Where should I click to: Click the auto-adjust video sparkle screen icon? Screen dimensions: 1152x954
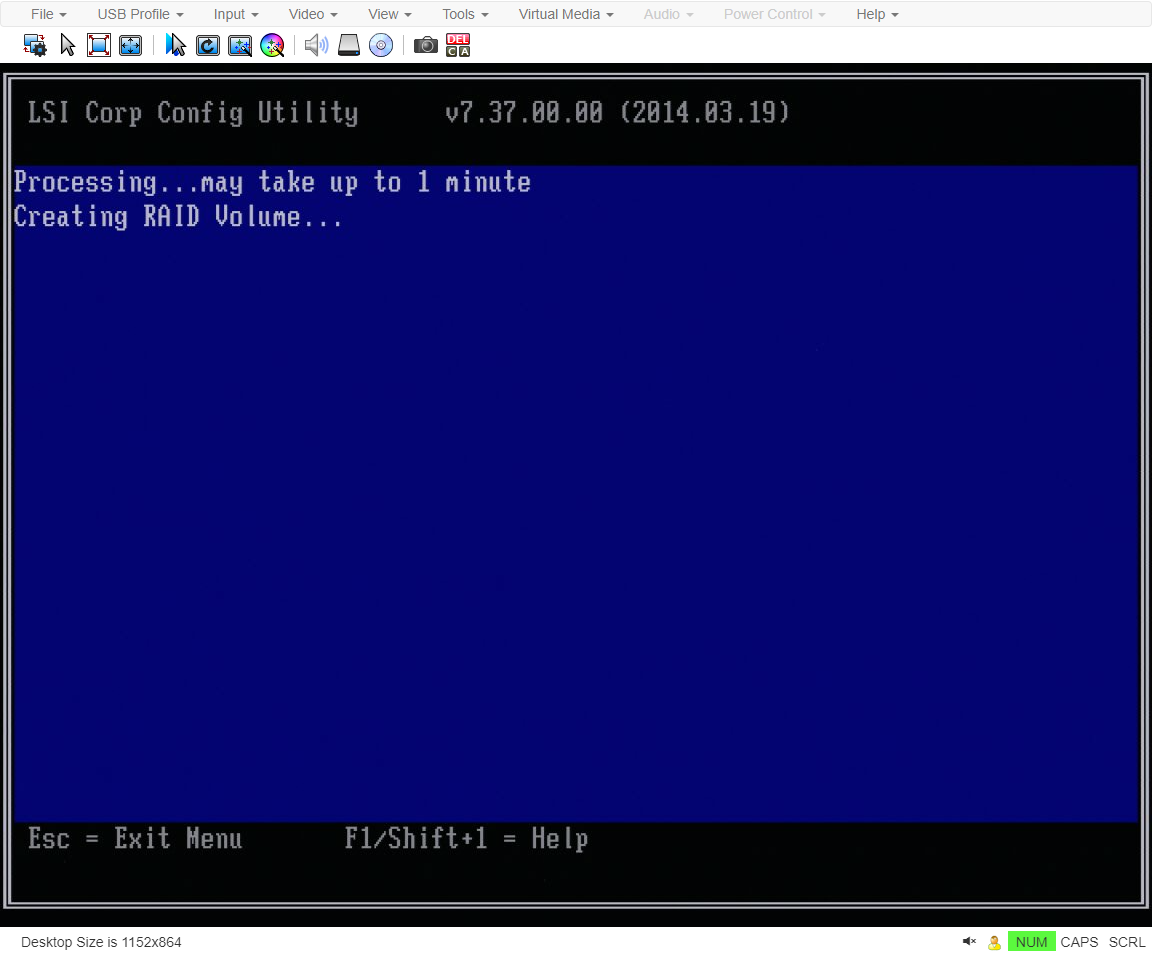point(240,46)
